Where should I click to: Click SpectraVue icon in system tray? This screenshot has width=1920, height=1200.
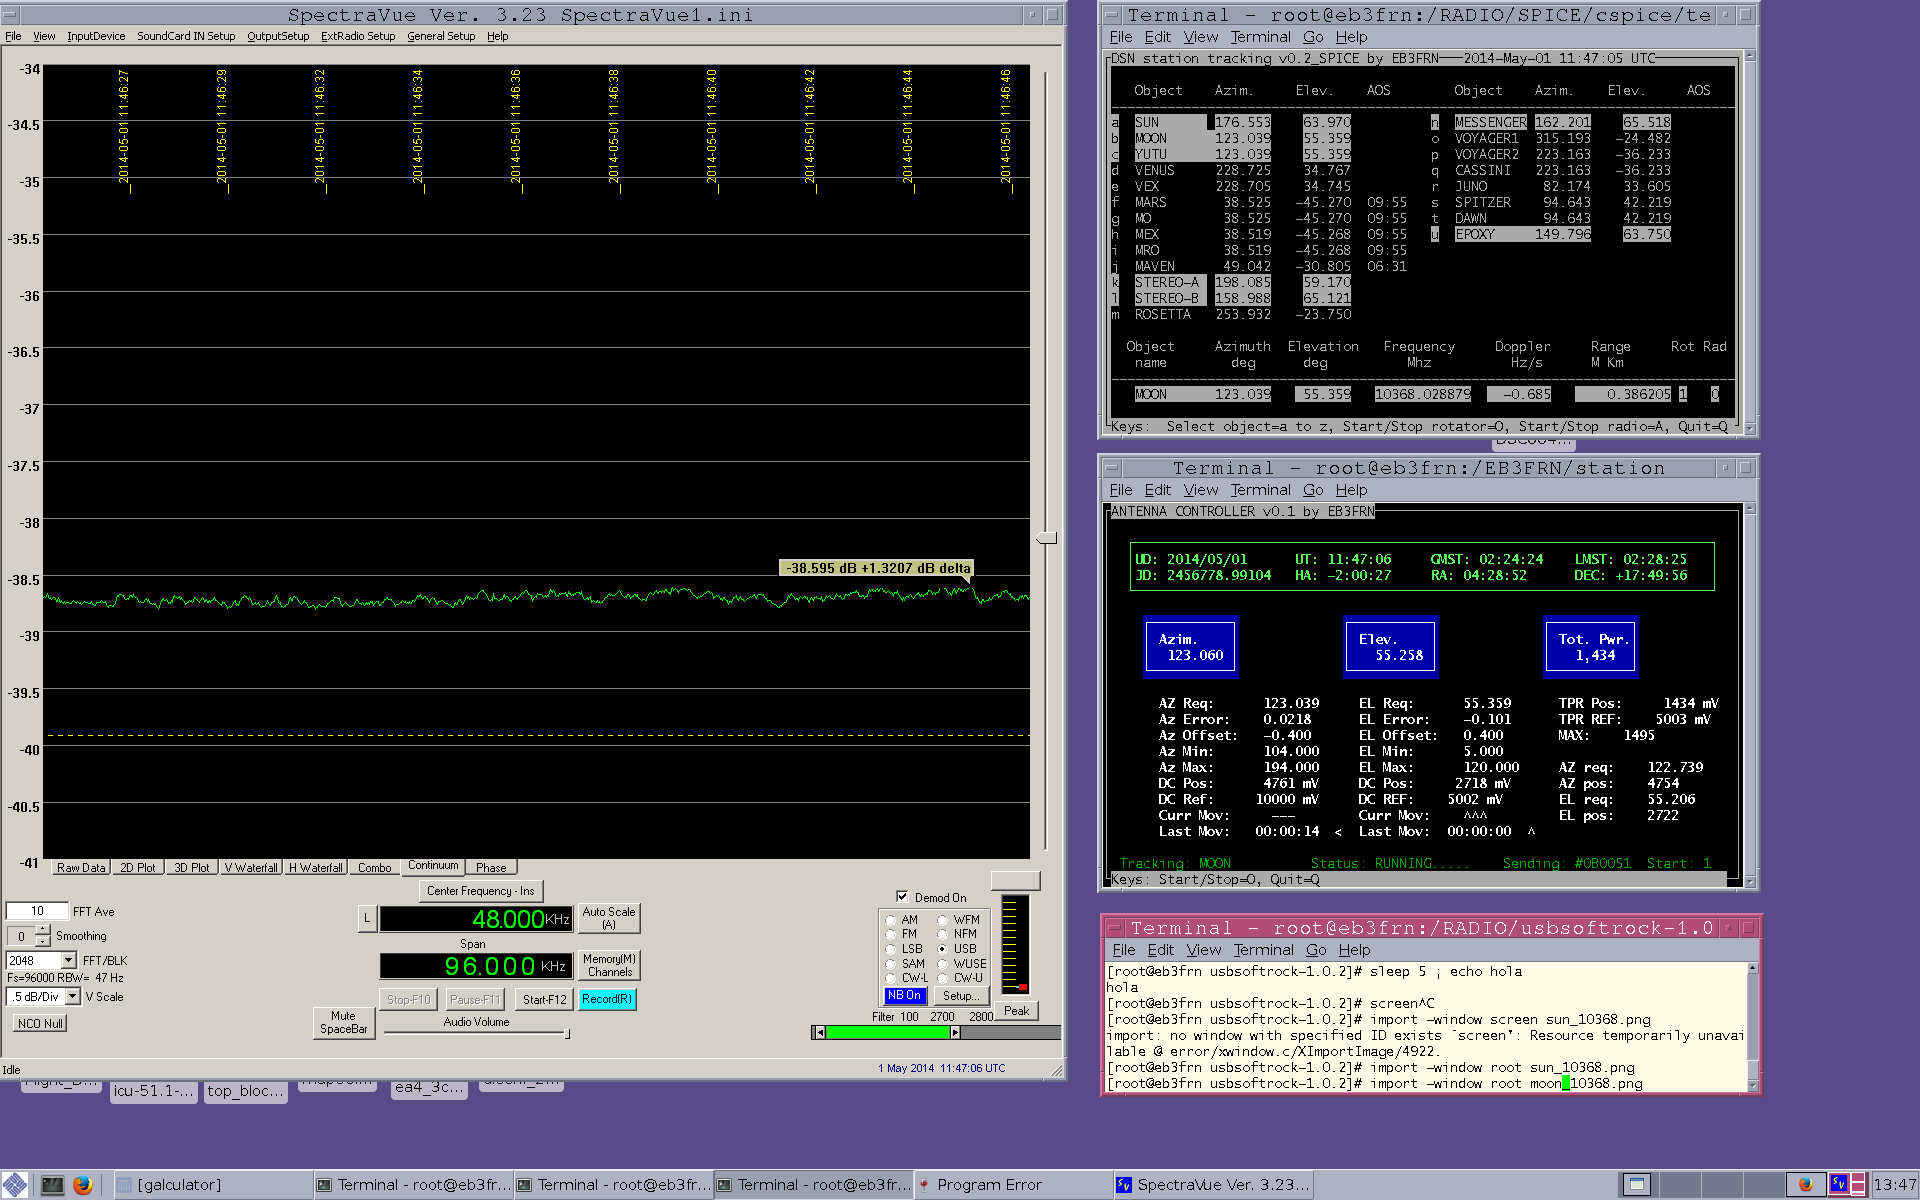click(x=1838, y=1184)
